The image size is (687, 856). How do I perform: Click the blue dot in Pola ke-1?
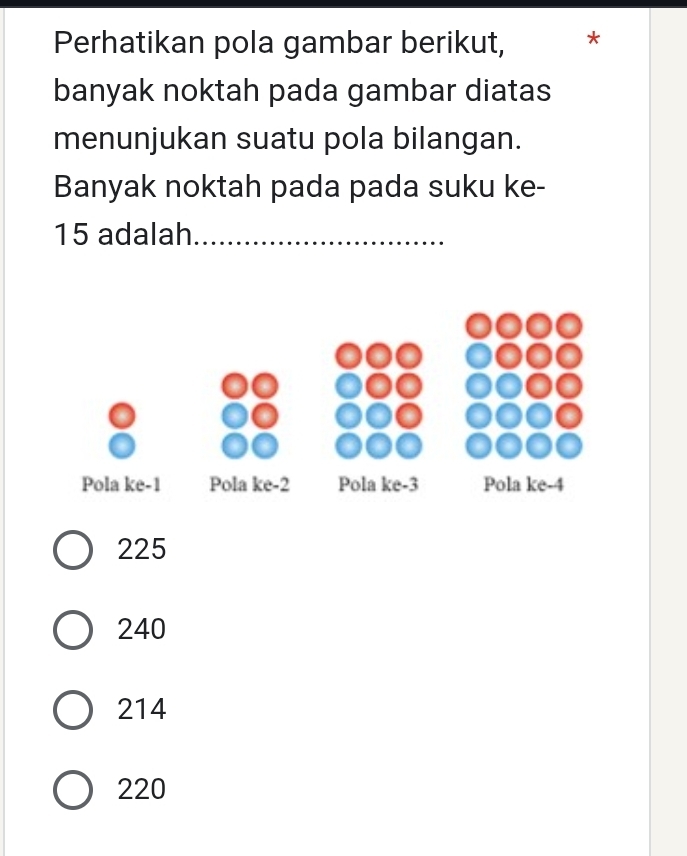122,445
